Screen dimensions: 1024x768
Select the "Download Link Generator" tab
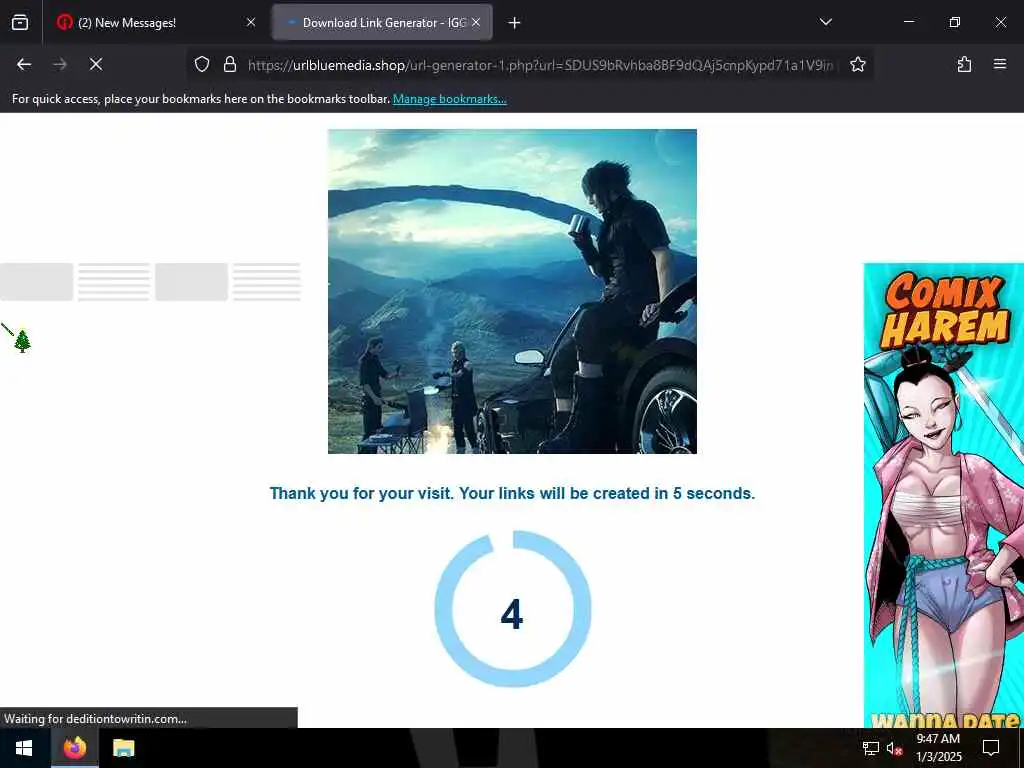(x=383, y=23)
